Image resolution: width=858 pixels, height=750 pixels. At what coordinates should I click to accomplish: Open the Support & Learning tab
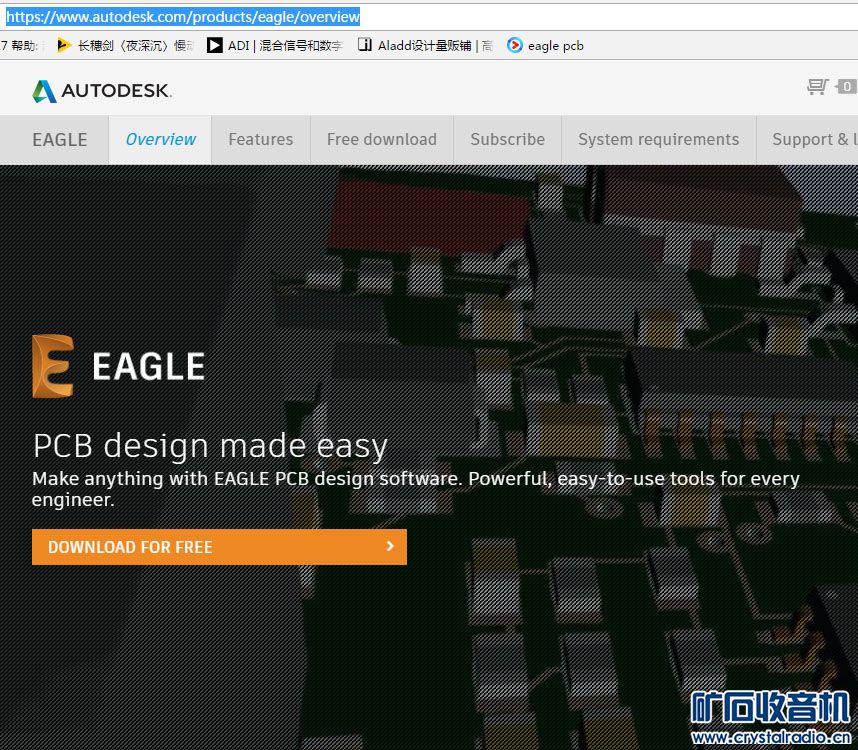click(812, 140)
